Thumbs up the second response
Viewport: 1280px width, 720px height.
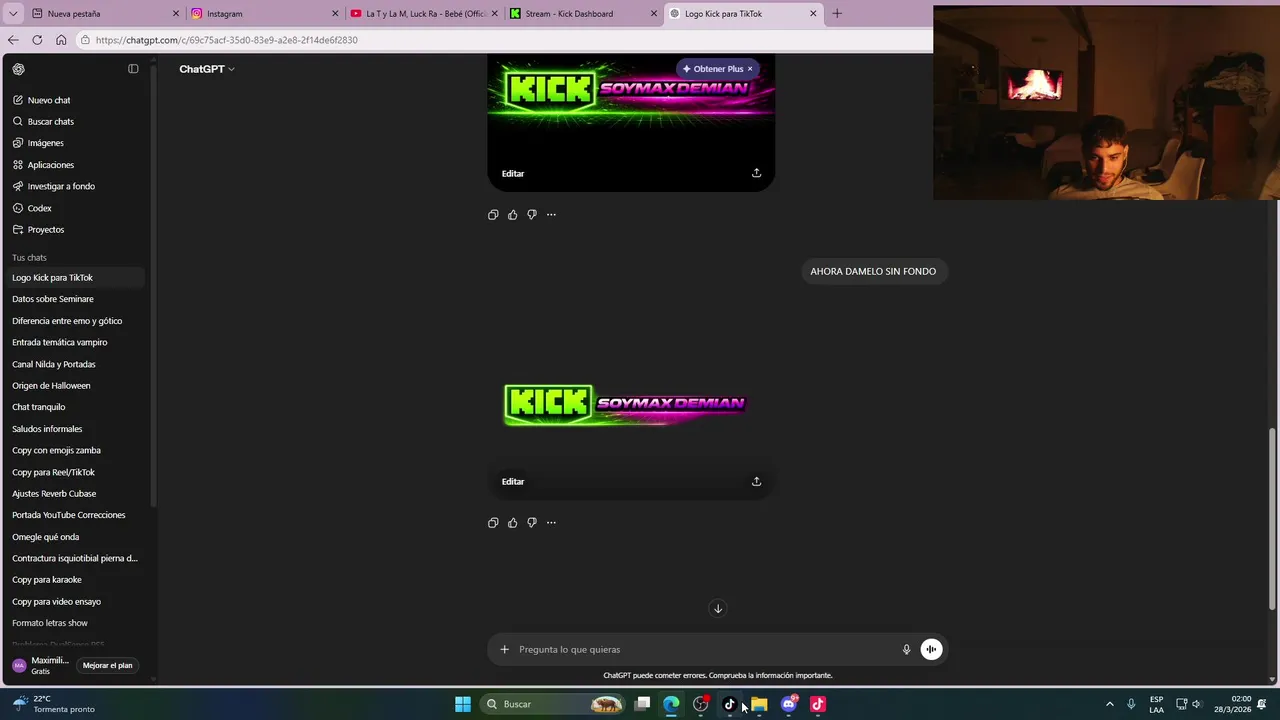point(513,523)
